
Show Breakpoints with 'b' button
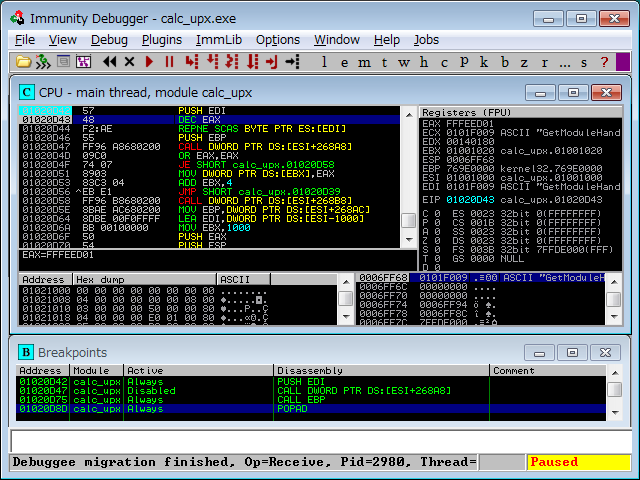(x=504, y=62)
